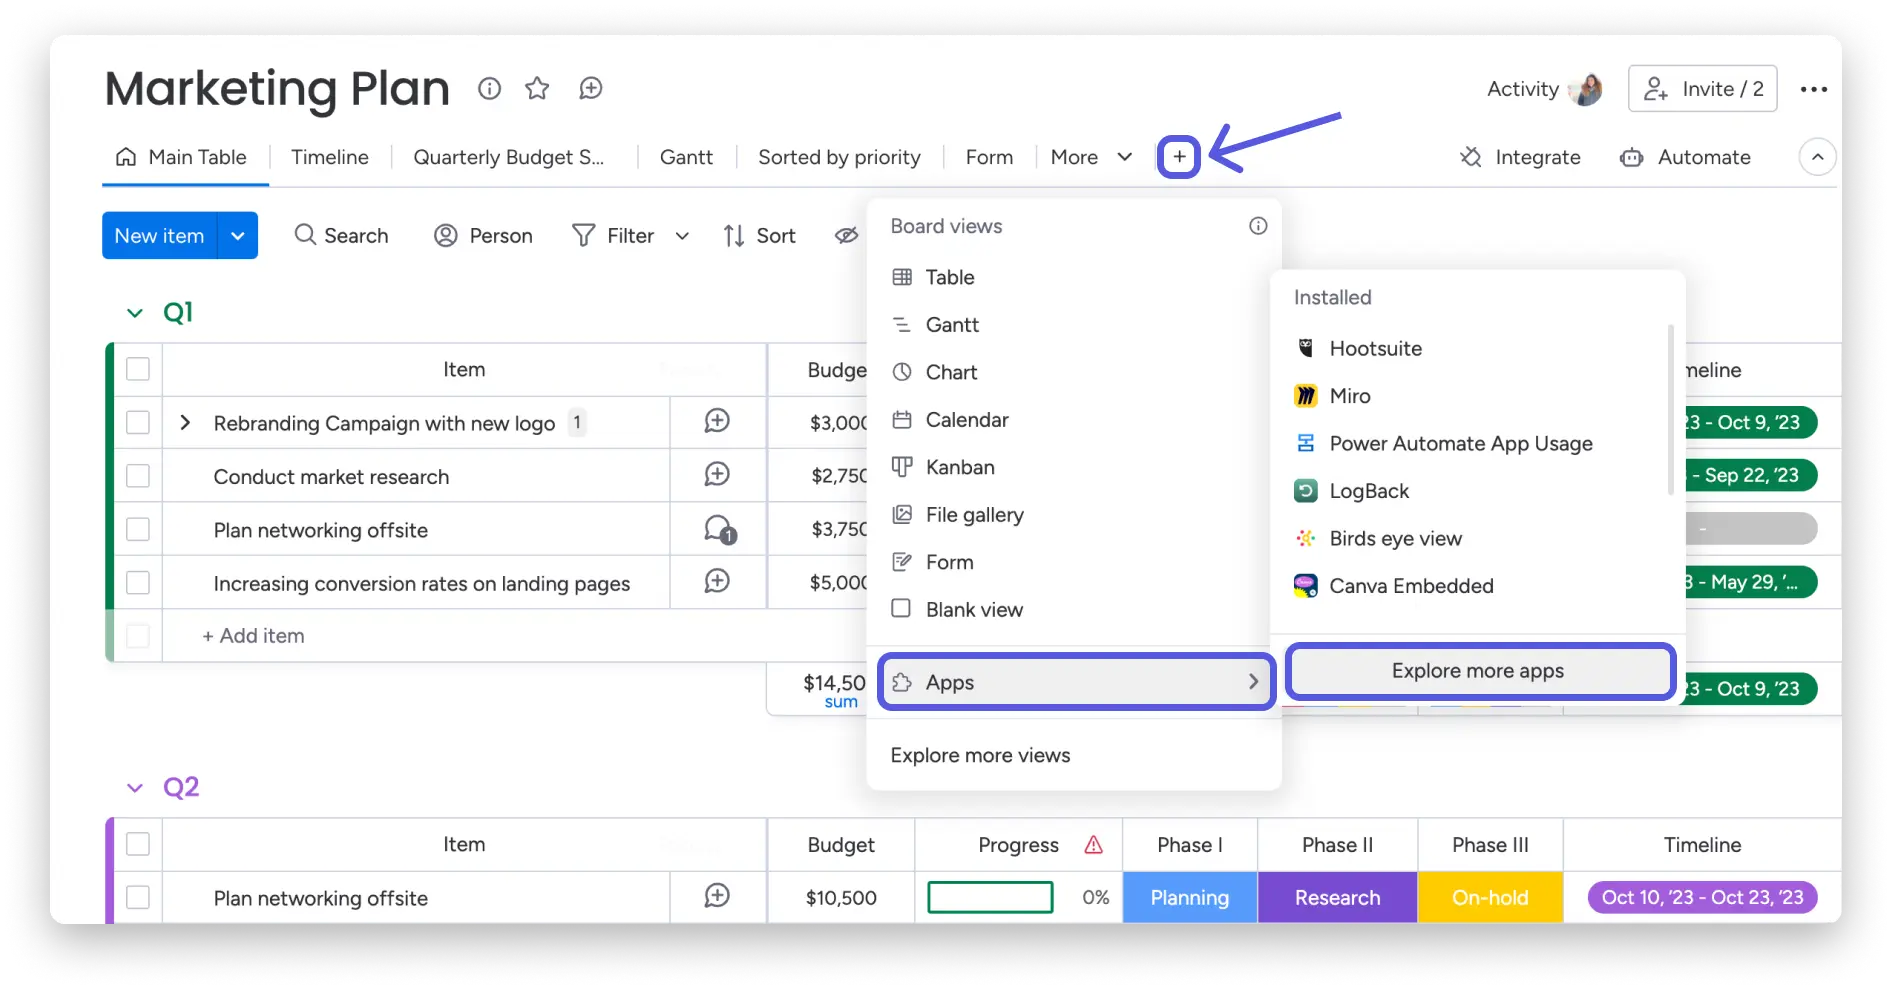The image size is (1892, 989).
Task: Add update to Rebranding Campaign row
Action: (717, 421)
